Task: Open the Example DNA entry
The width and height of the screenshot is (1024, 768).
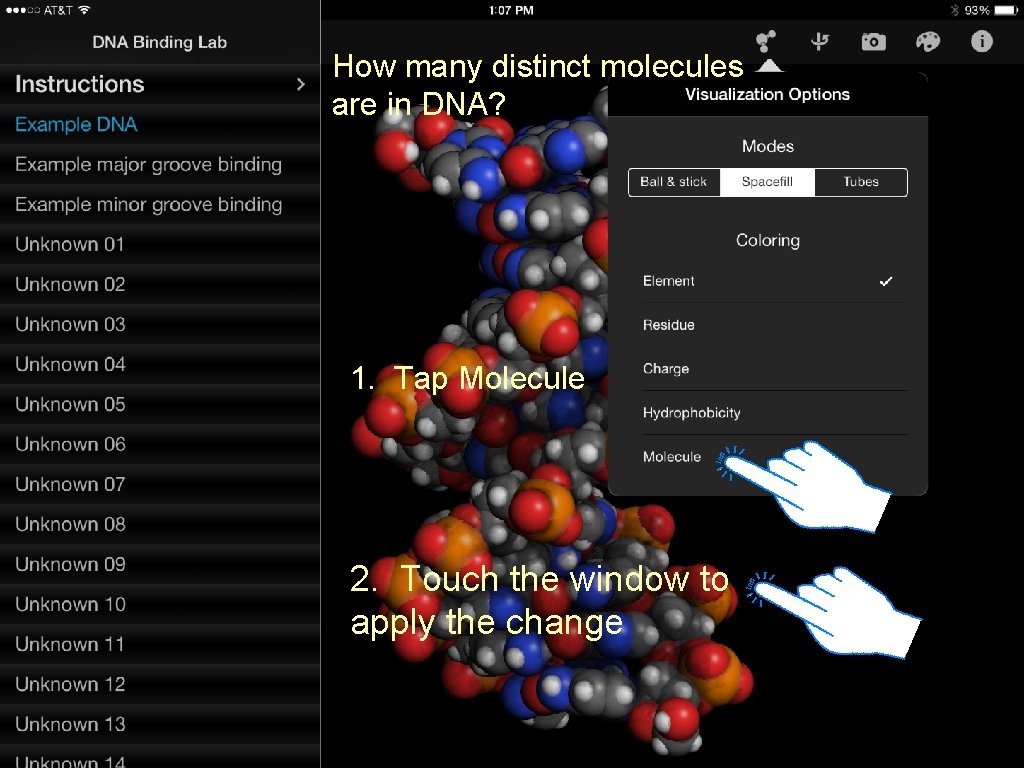Action: pos(76,124)
